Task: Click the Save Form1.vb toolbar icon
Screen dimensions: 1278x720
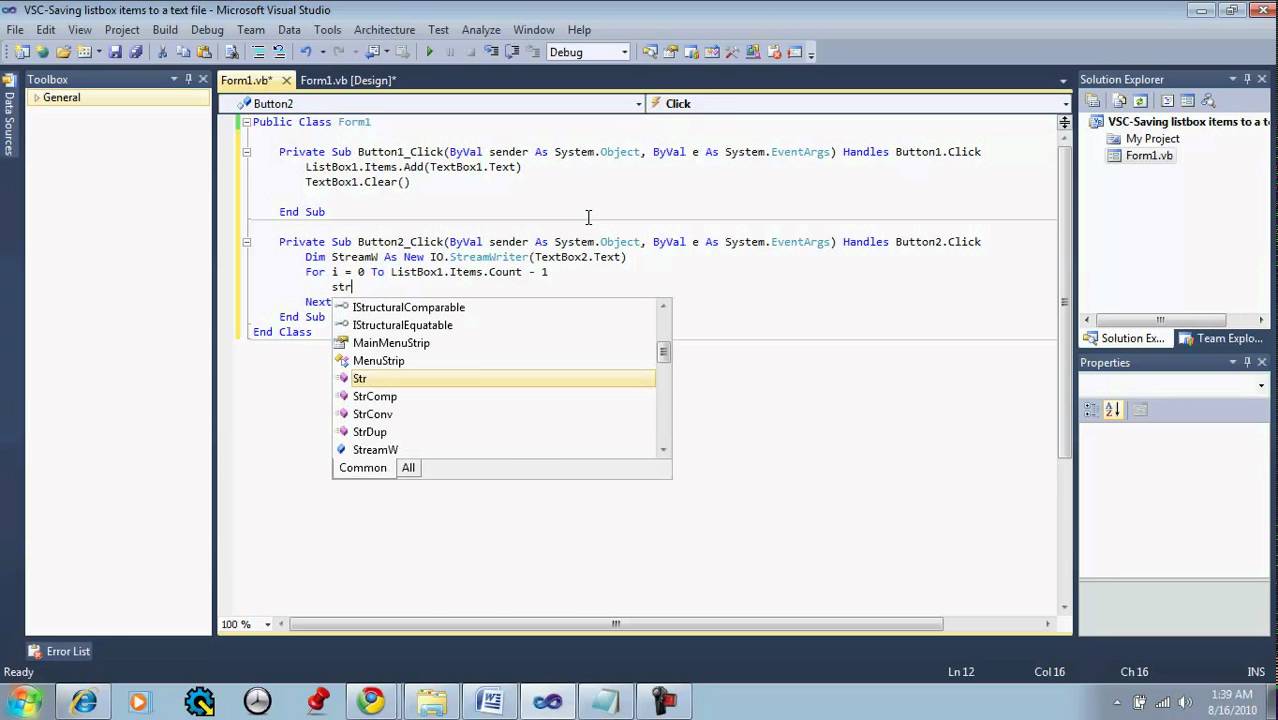Action: pos(116,52)
